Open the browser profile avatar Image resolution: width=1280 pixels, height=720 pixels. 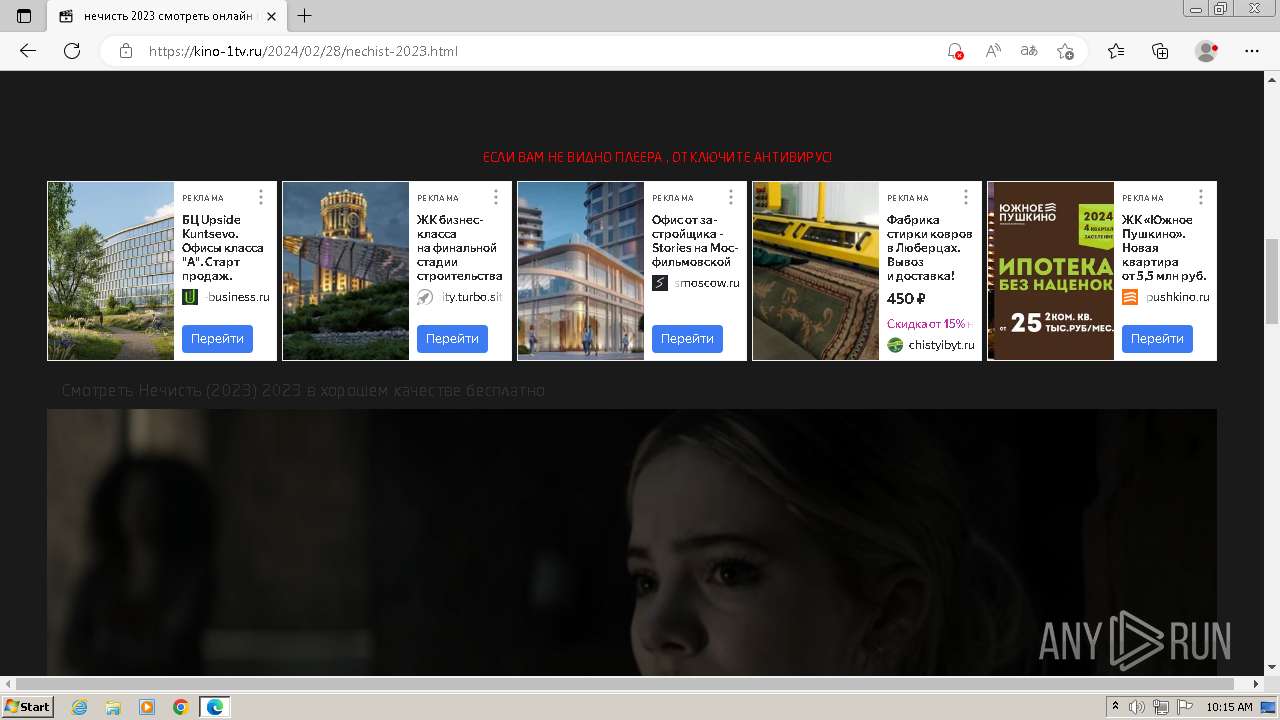1206,51
